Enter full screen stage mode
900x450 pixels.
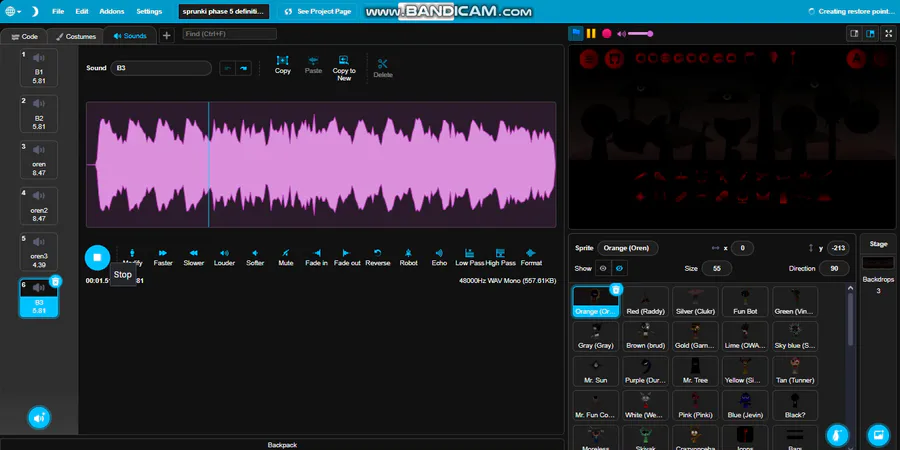(x=889, y=33)
